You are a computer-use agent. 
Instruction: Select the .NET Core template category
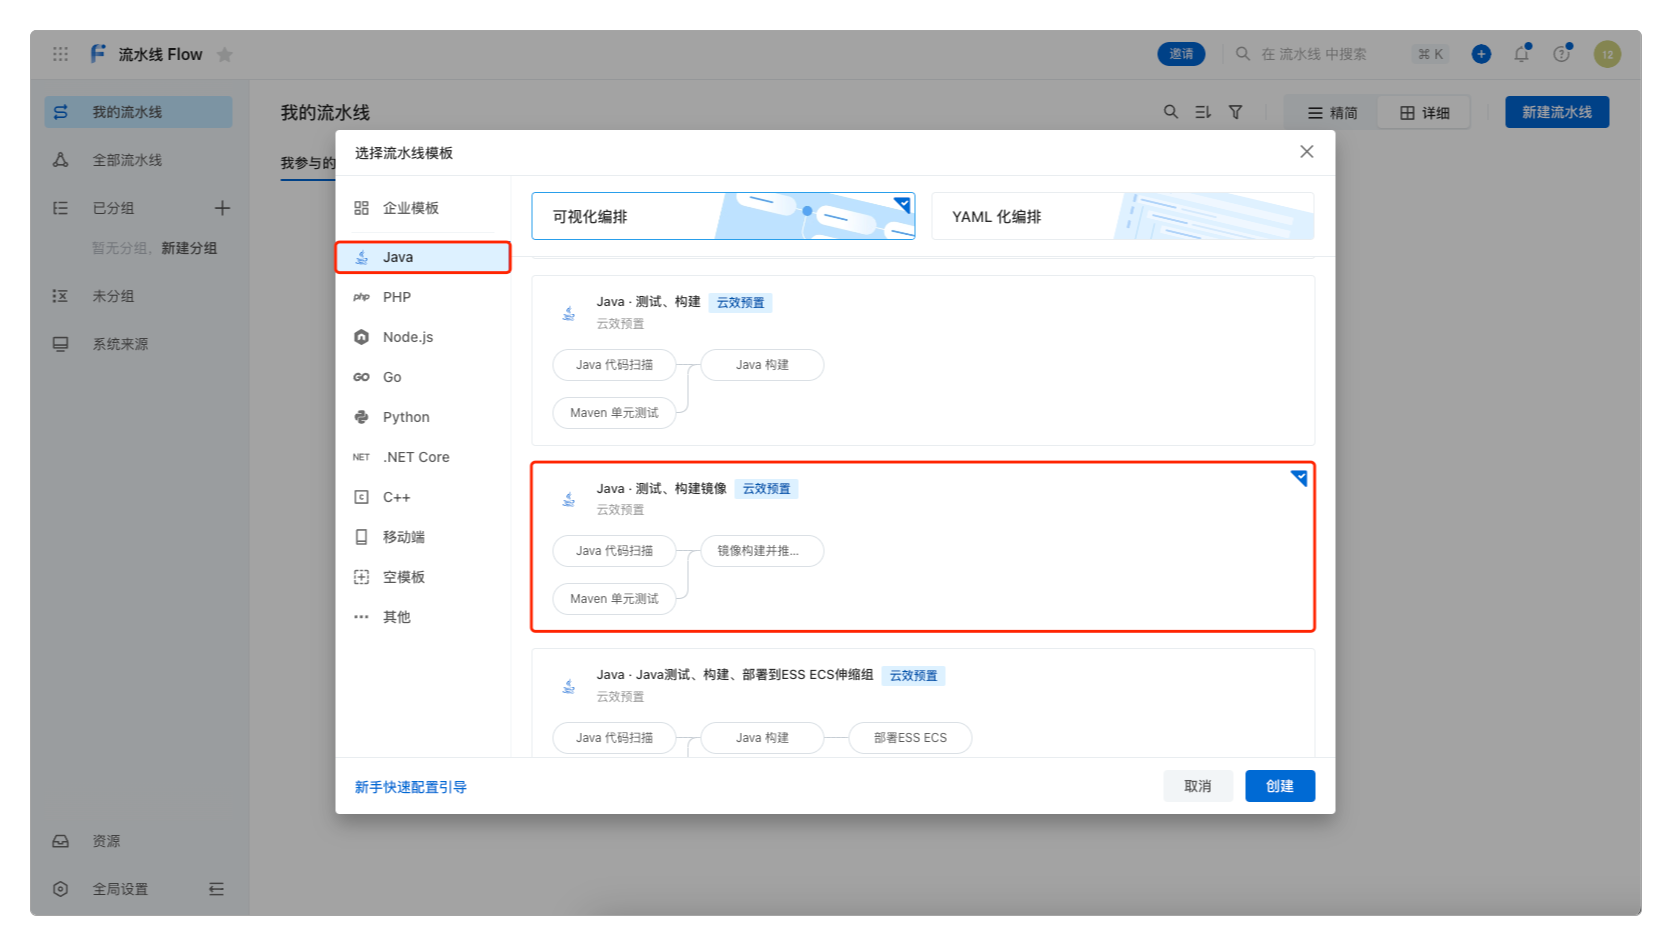click(423, 457)
